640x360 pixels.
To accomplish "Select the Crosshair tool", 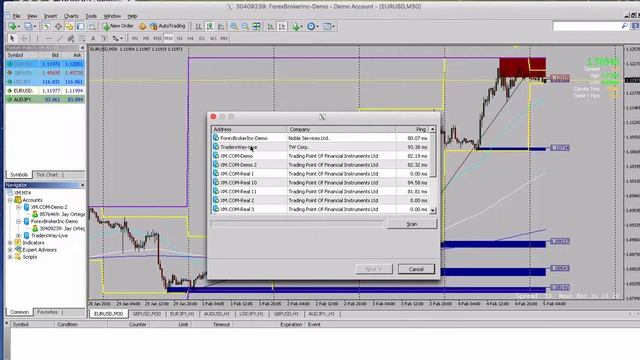I will pos(24,38).
